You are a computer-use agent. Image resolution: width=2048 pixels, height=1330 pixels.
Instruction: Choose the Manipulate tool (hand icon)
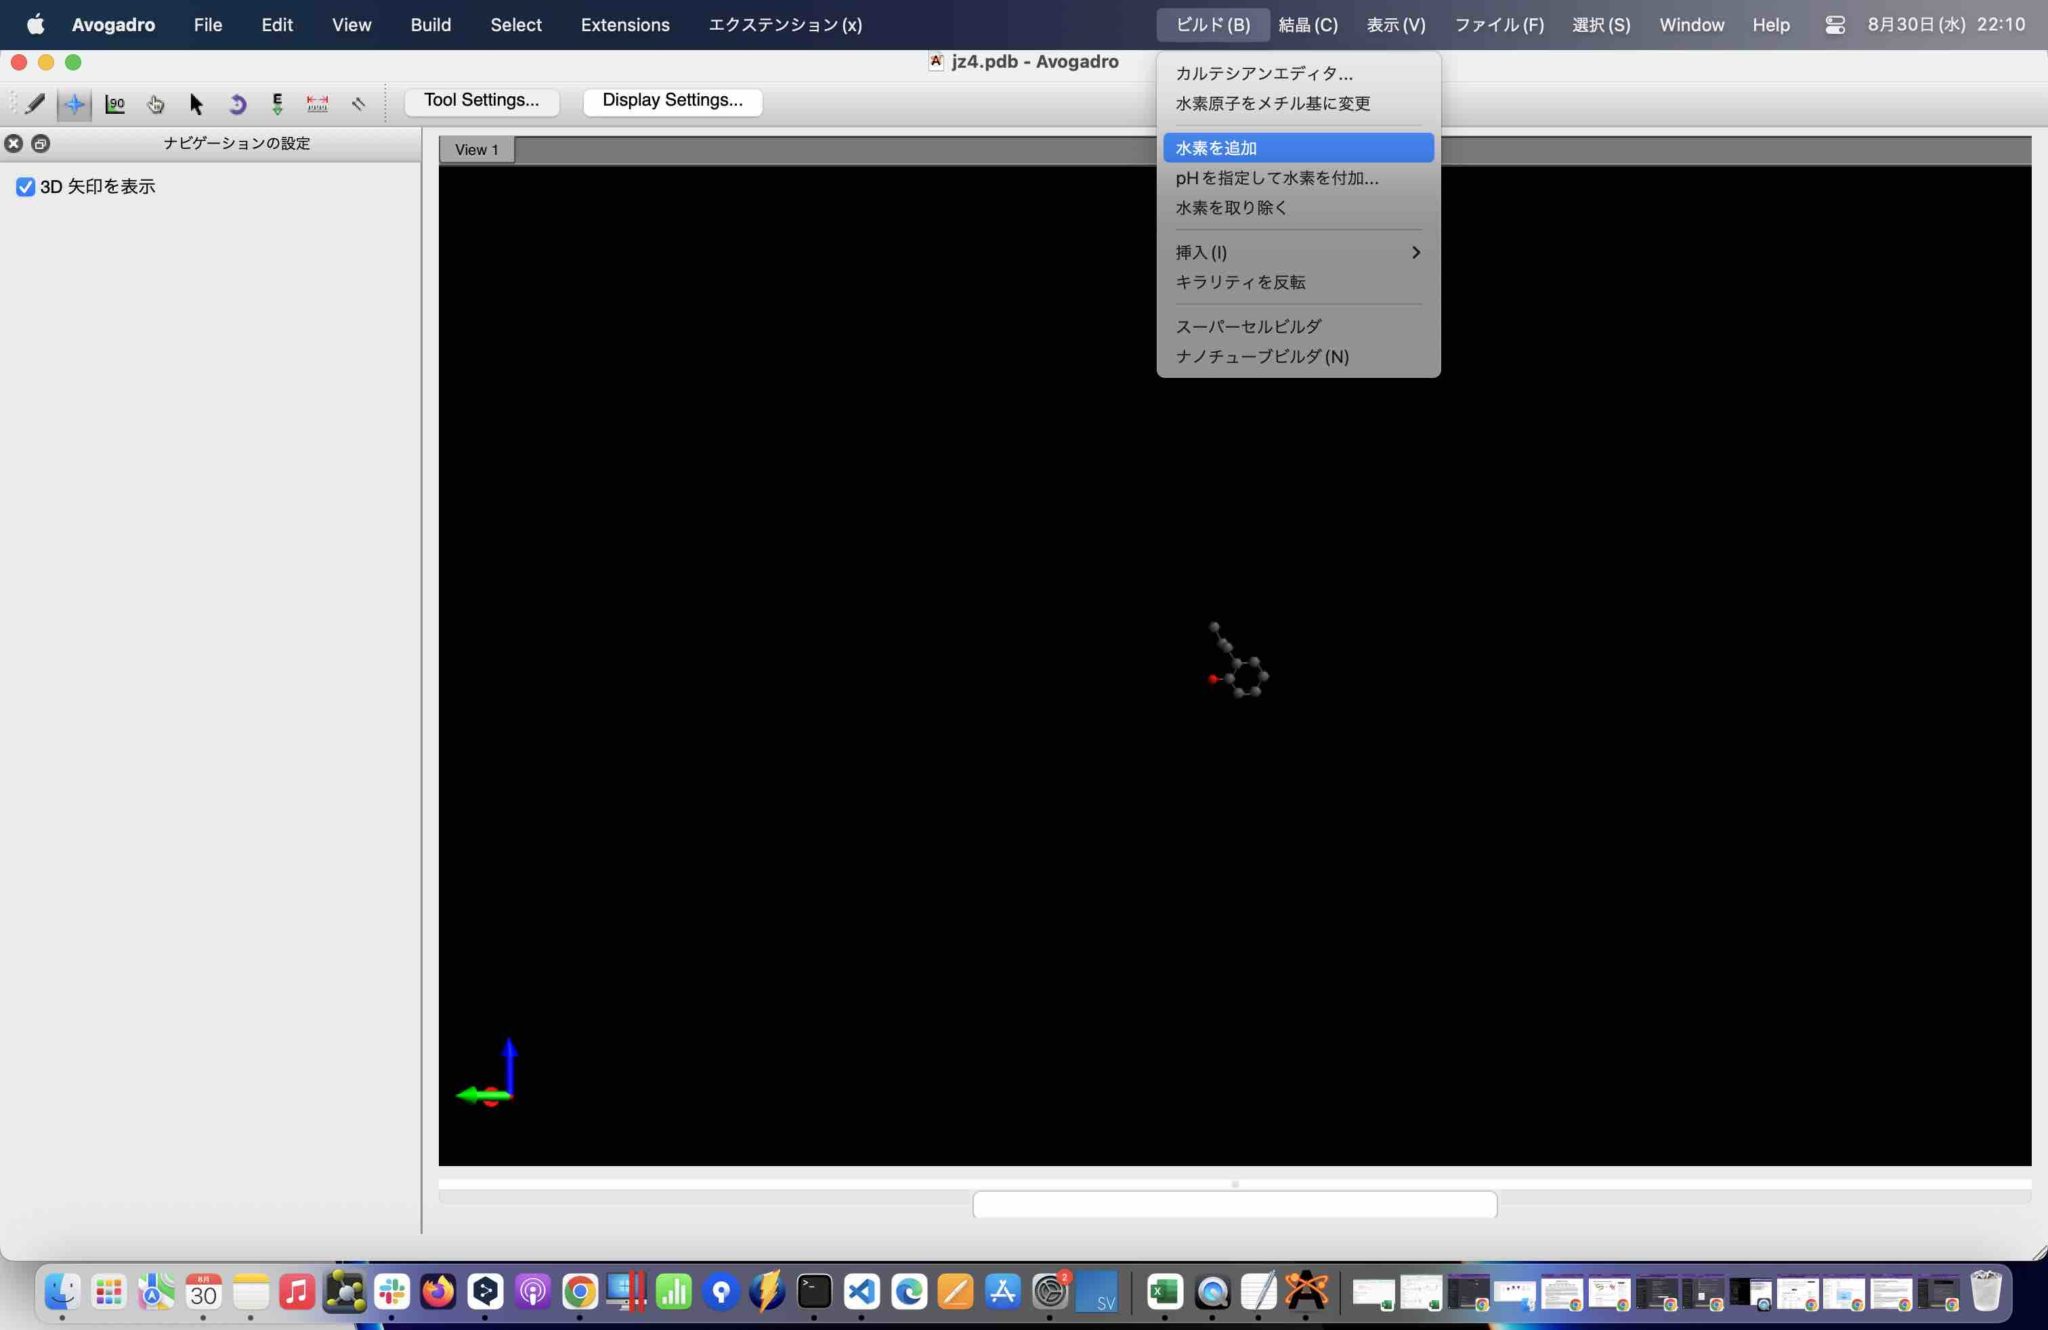[x=156, y=103]
